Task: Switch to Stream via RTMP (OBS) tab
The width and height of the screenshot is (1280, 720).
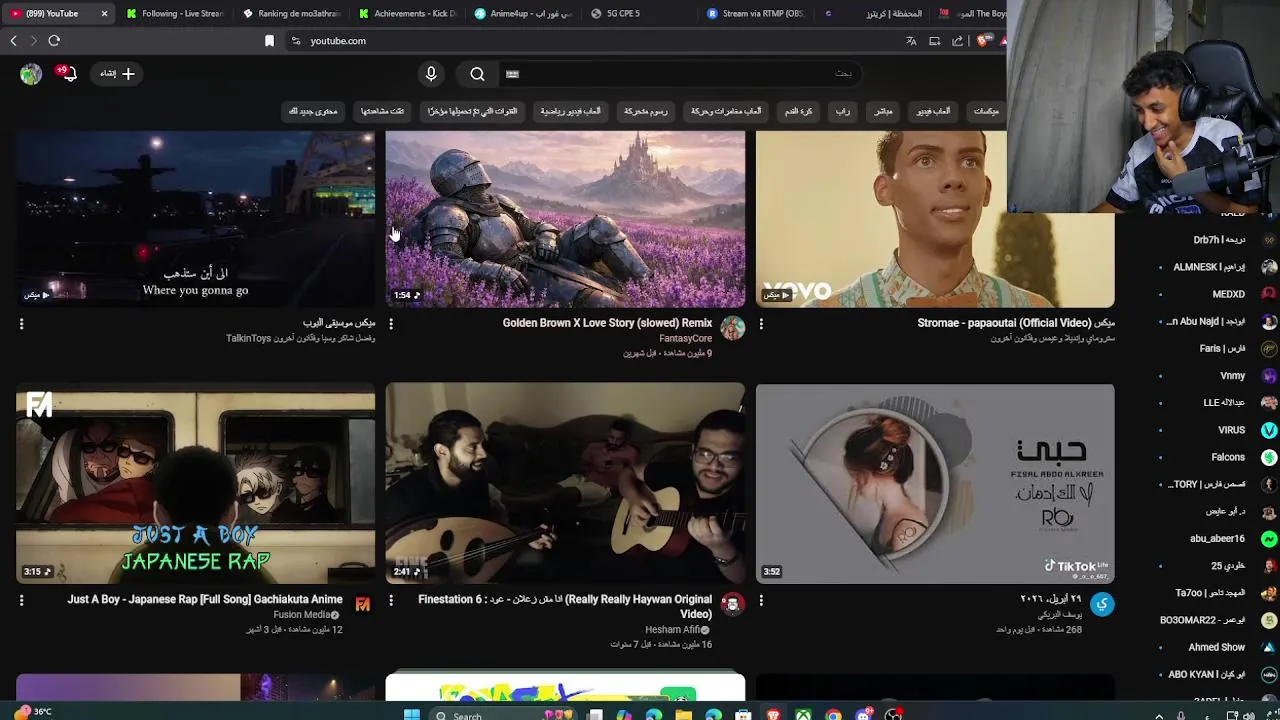Action: (756, 13)
